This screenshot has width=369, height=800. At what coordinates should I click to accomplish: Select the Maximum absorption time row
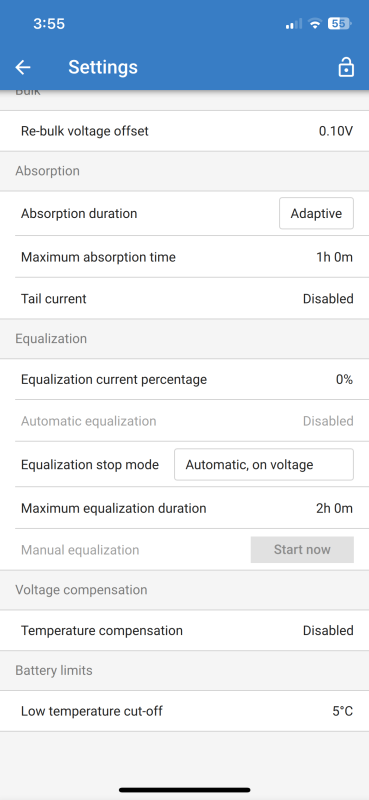click(x=184, y=257)
